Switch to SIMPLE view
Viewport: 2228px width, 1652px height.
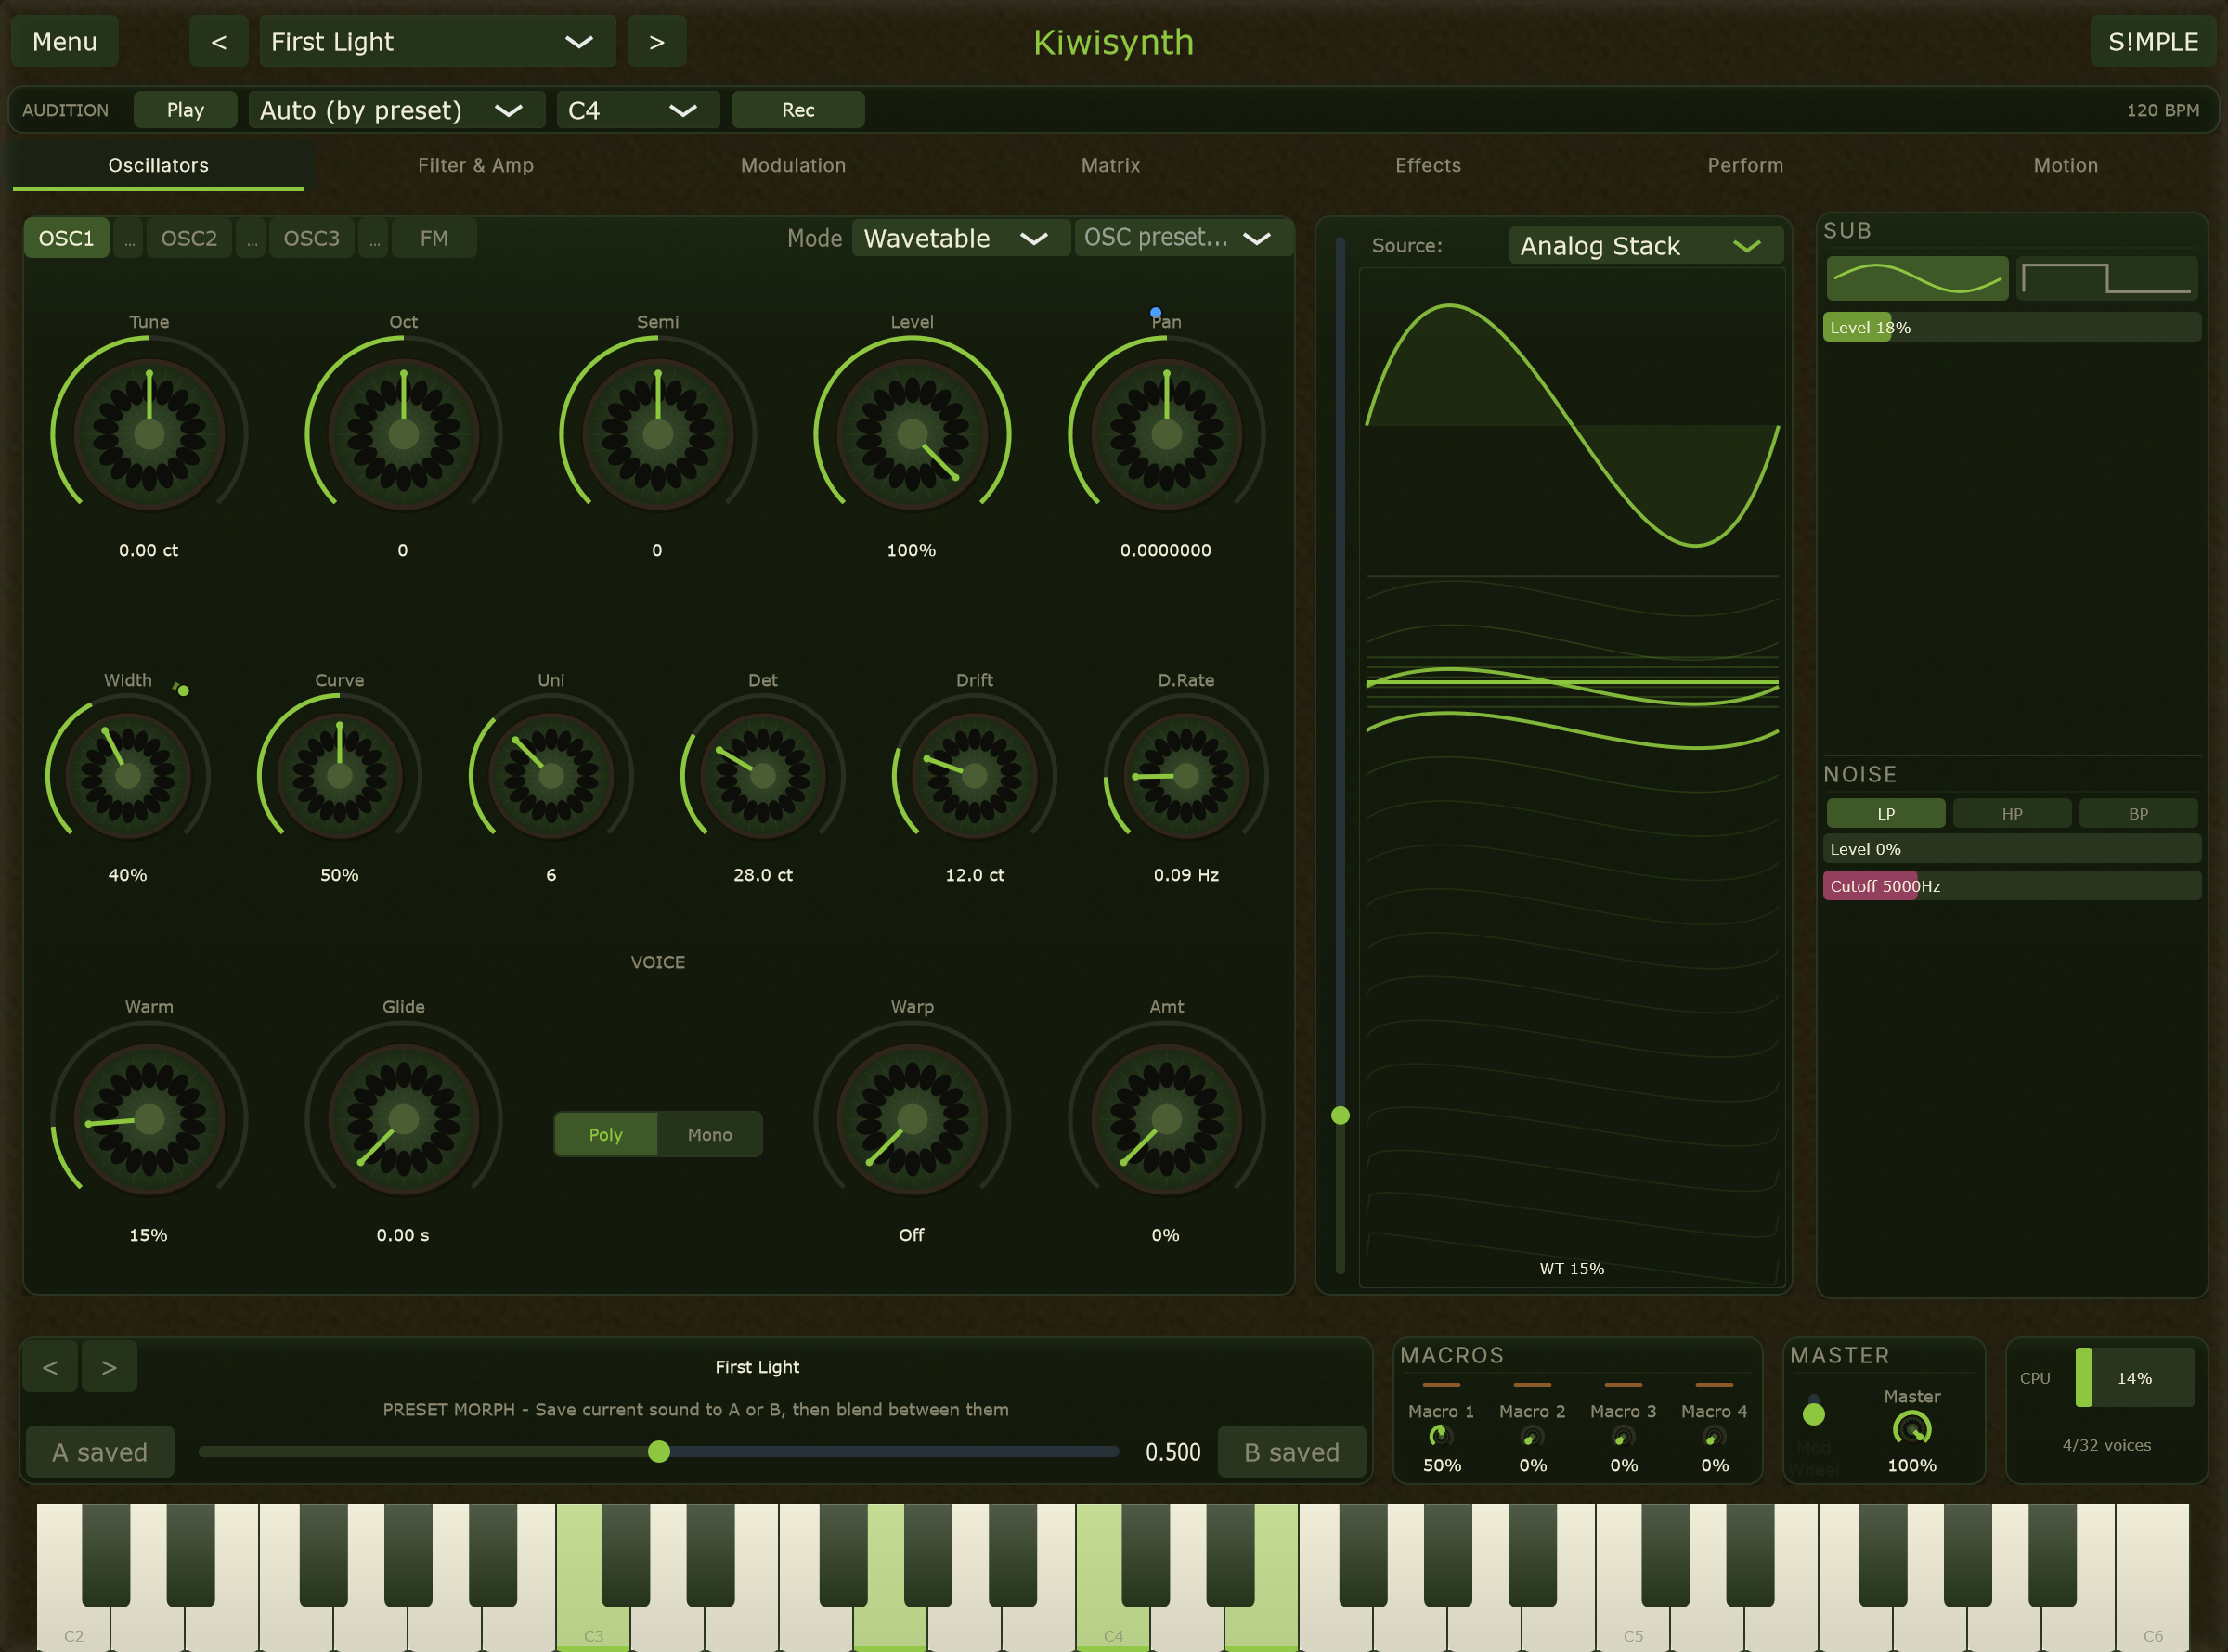pyautogui.click(x=2153, y=41)
